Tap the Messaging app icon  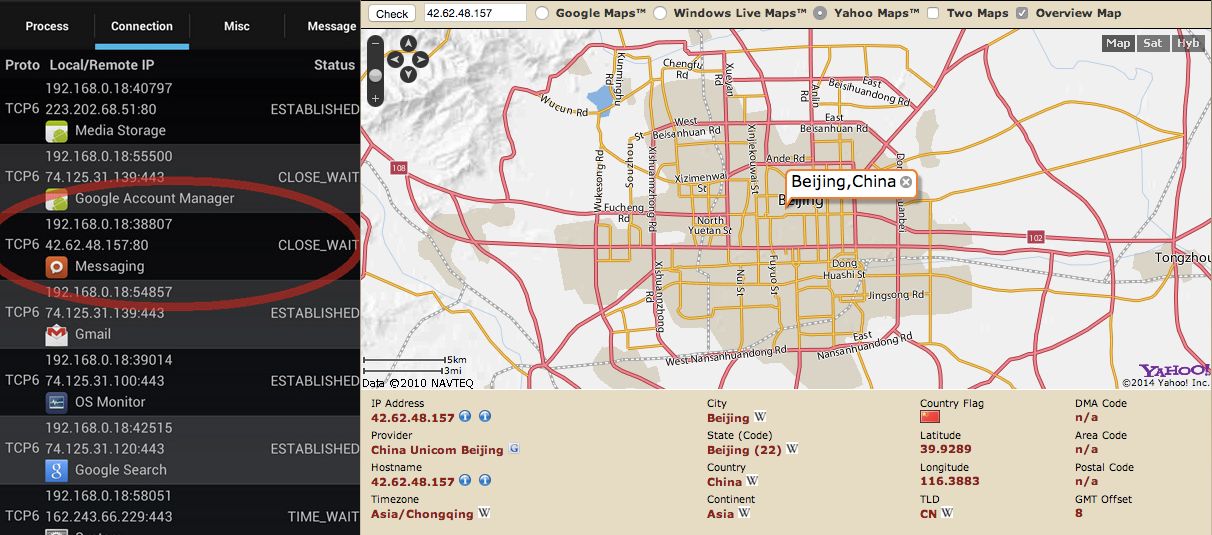[x=56, y=267]
